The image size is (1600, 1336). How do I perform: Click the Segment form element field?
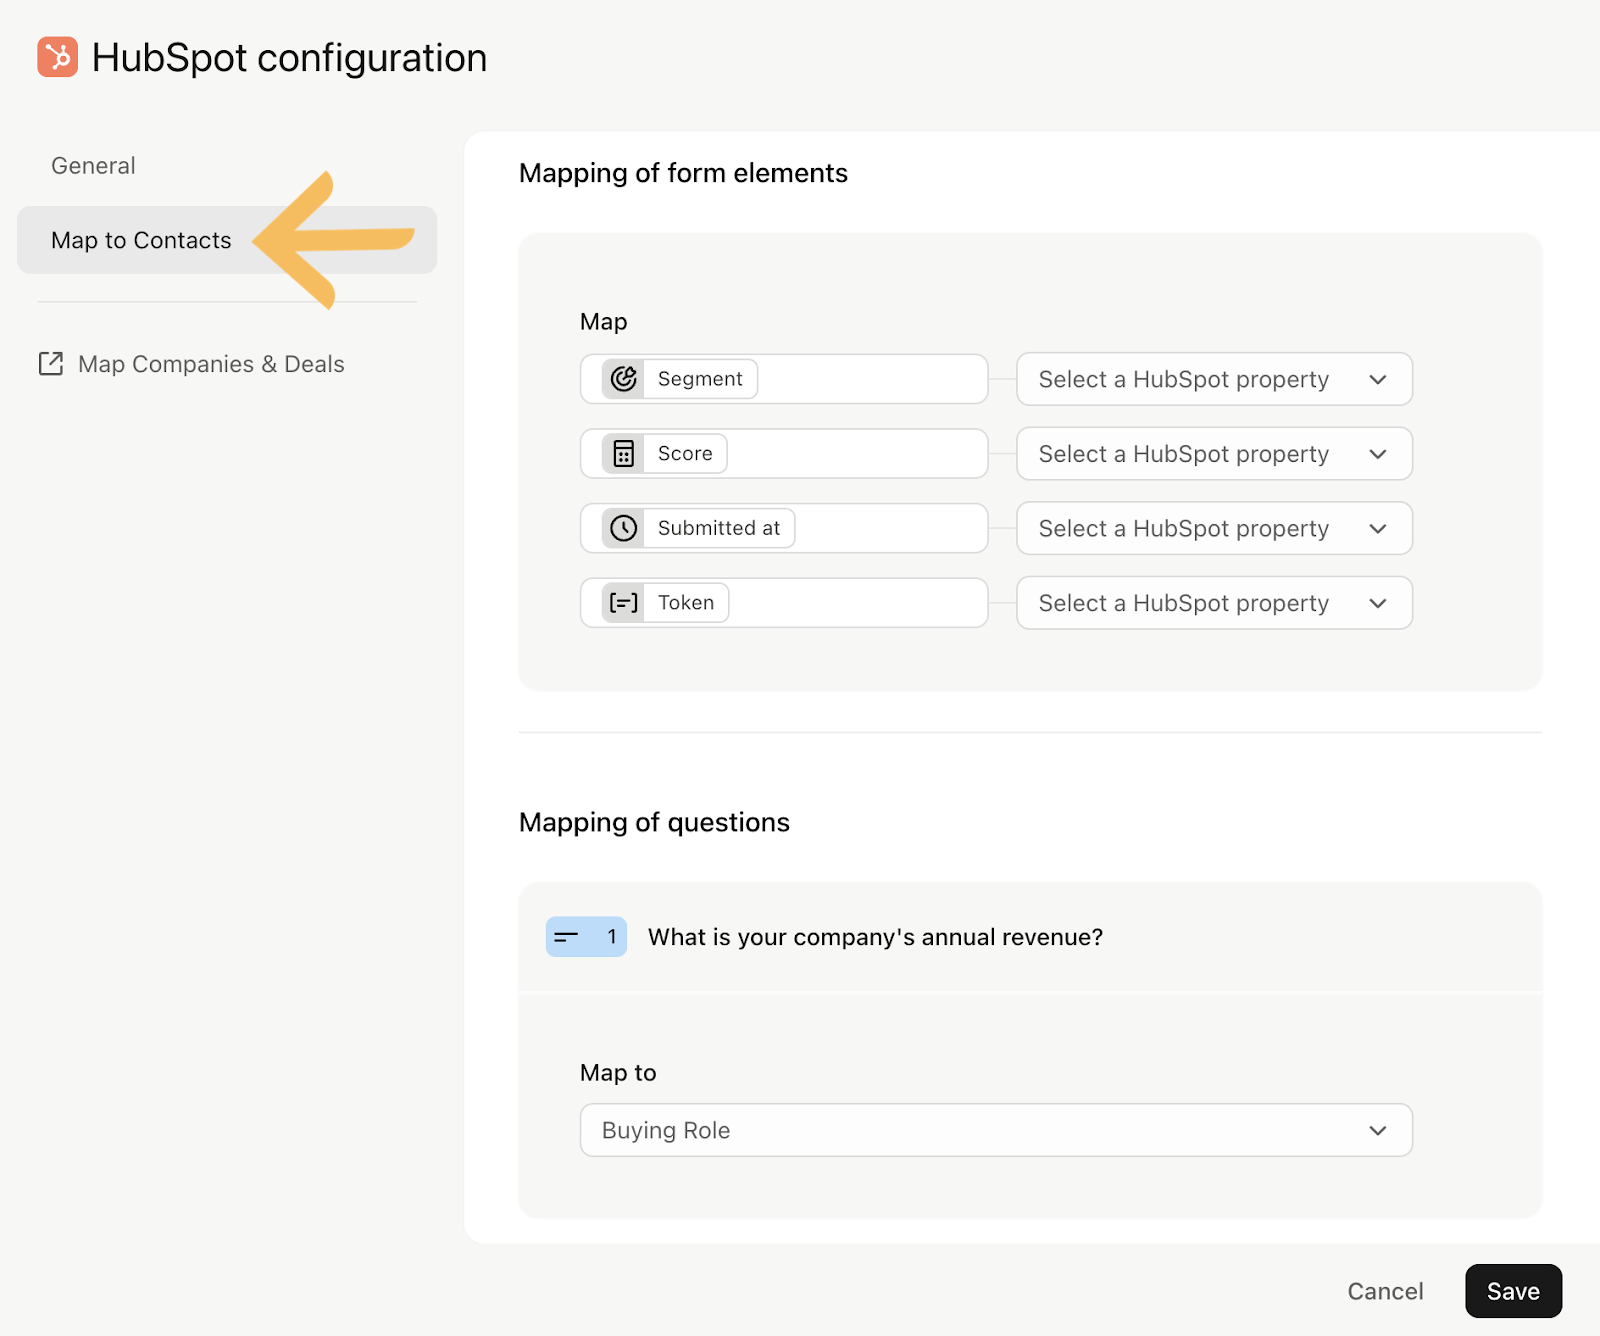[784, 379]
